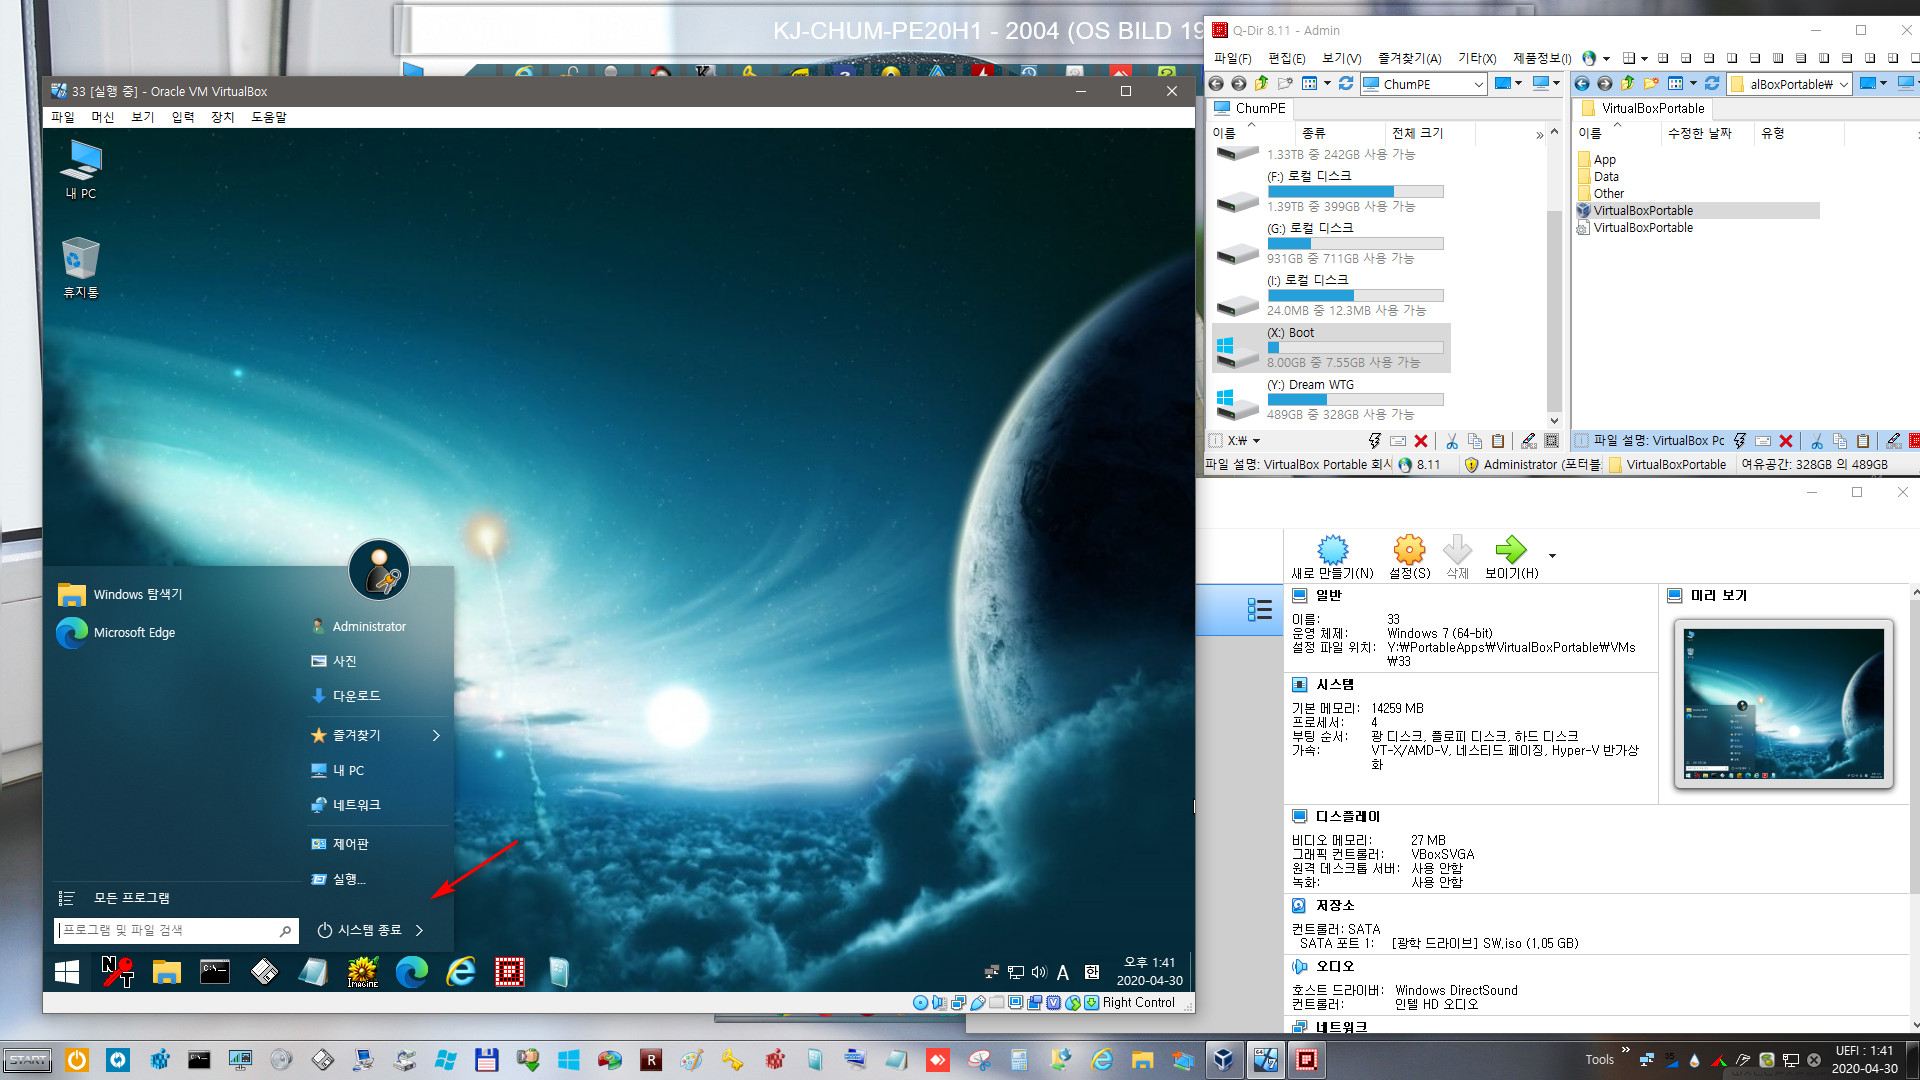Open 편집(E) menu in Q-Dir

[1286, 58]
